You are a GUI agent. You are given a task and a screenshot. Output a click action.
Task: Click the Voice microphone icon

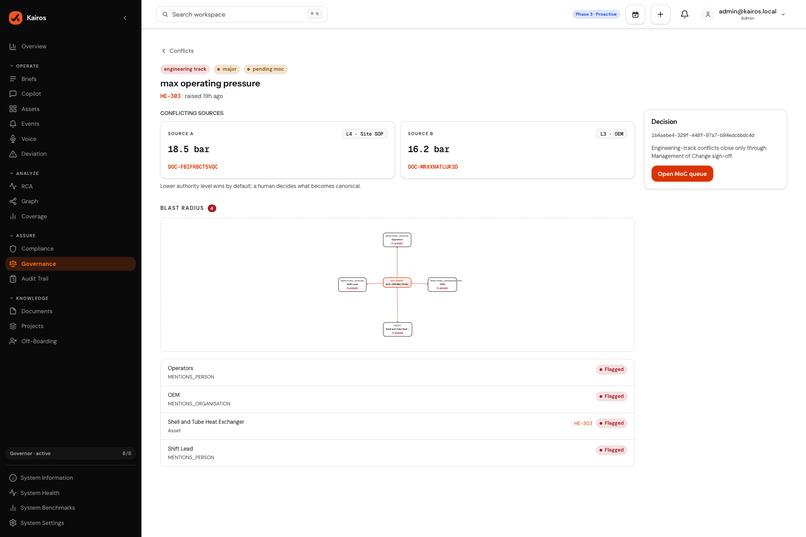point(13,139)
